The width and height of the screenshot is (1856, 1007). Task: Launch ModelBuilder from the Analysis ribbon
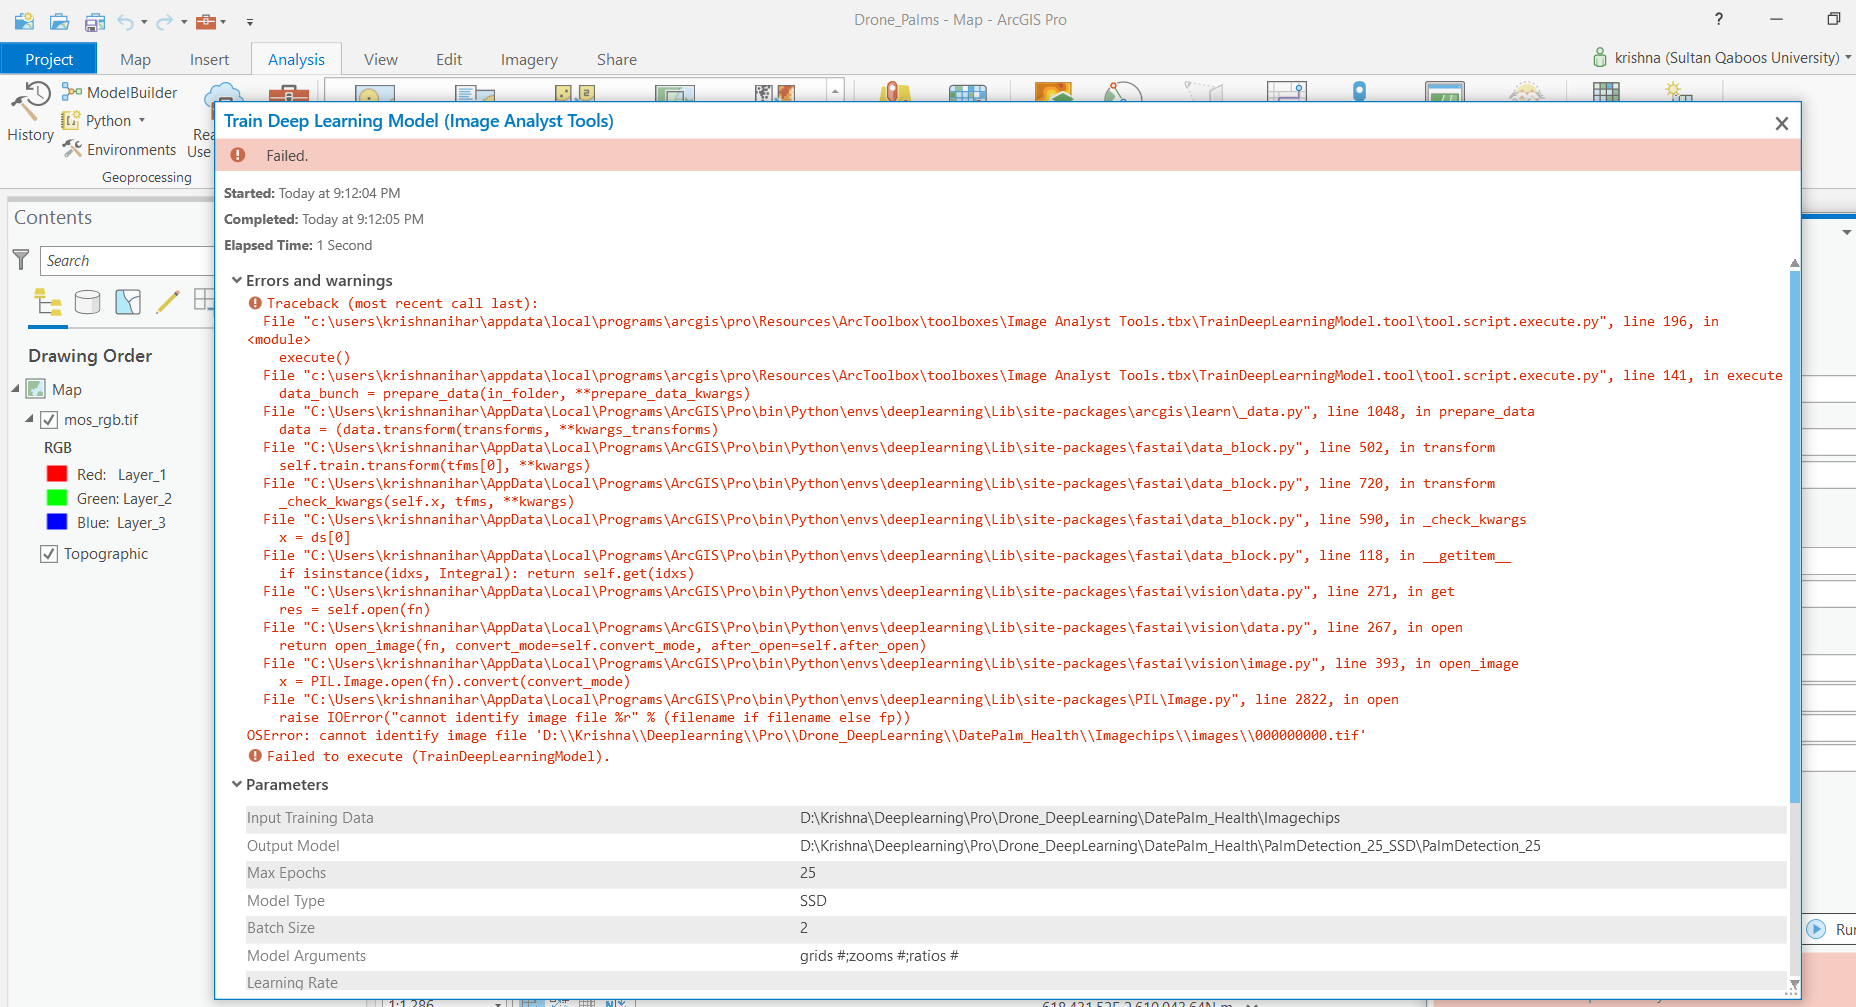click(119, 92)
